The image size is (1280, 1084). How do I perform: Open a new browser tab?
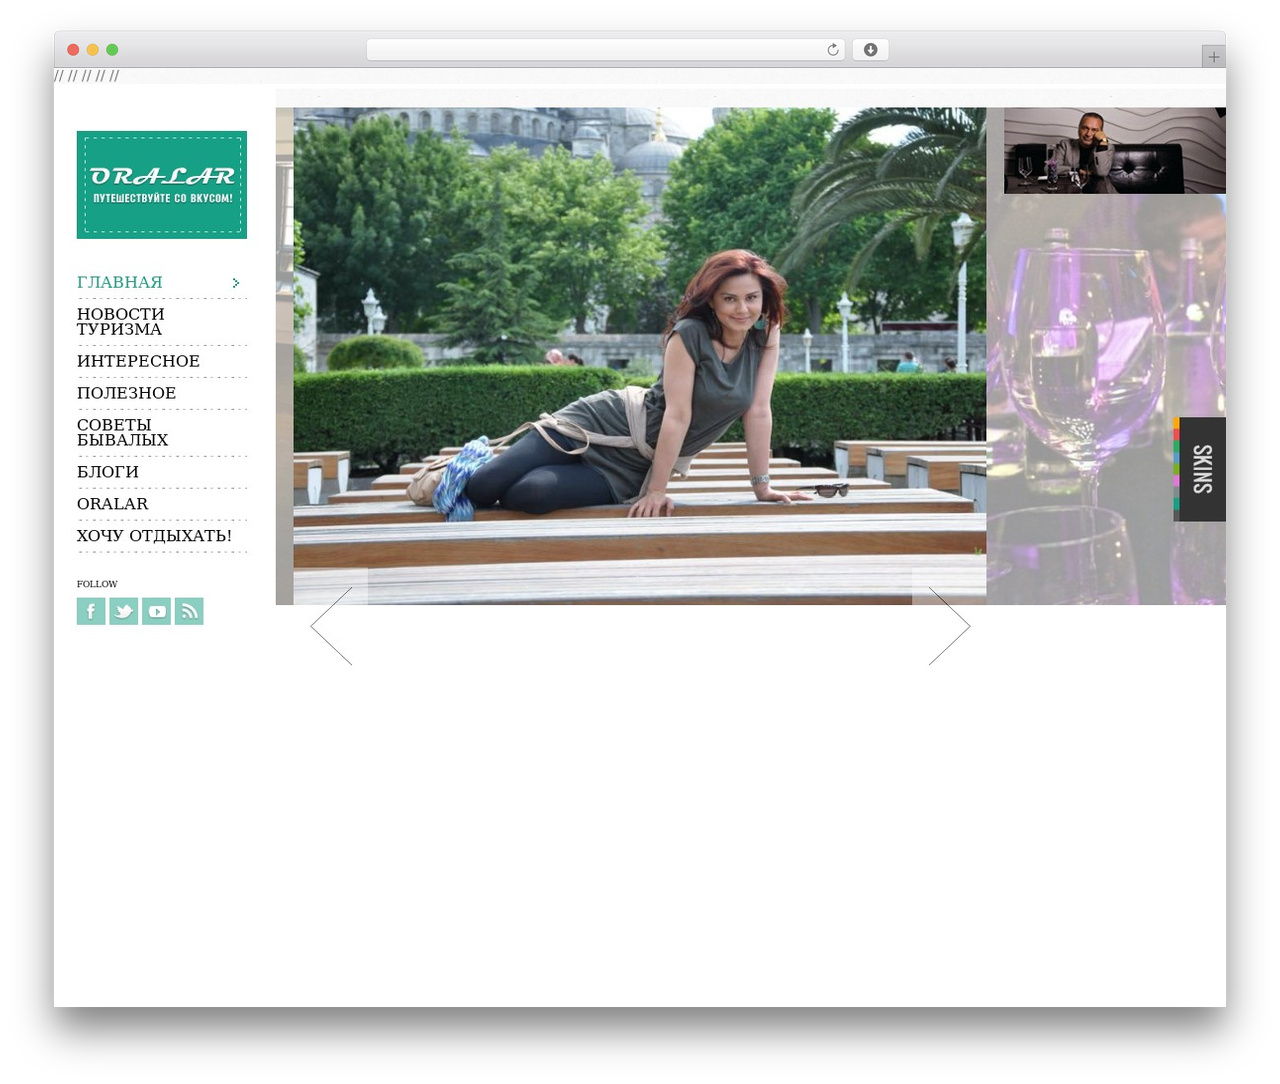tap(1213, 57)
